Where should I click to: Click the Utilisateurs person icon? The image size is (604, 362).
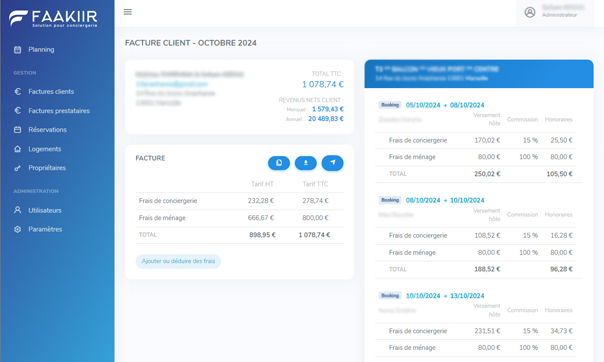click(17, 210)
